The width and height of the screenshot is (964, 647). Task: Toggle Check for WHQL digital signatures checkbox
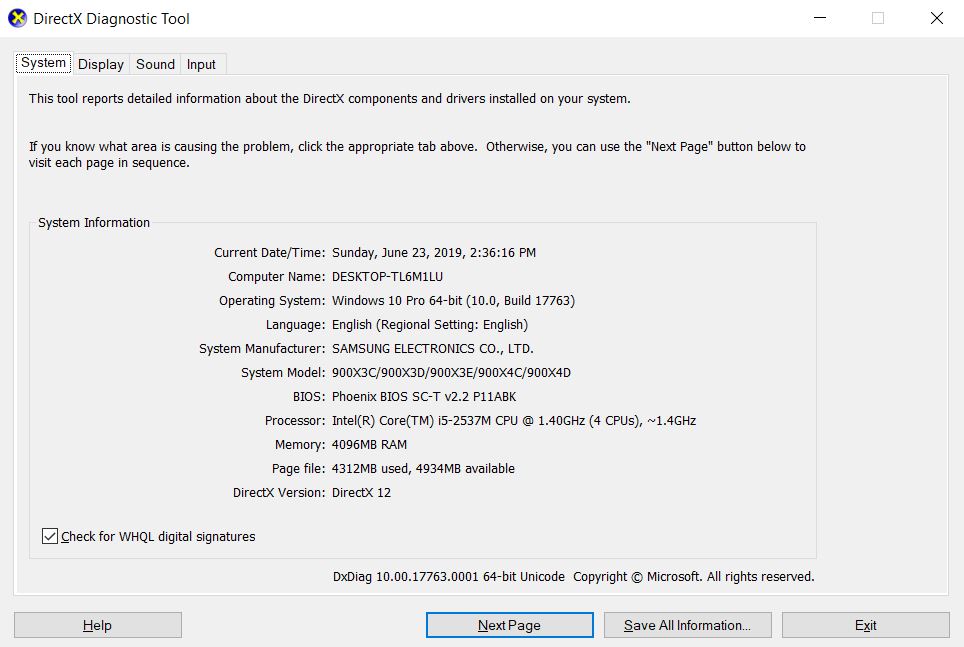pyautogui.click(x=50, y=536)
